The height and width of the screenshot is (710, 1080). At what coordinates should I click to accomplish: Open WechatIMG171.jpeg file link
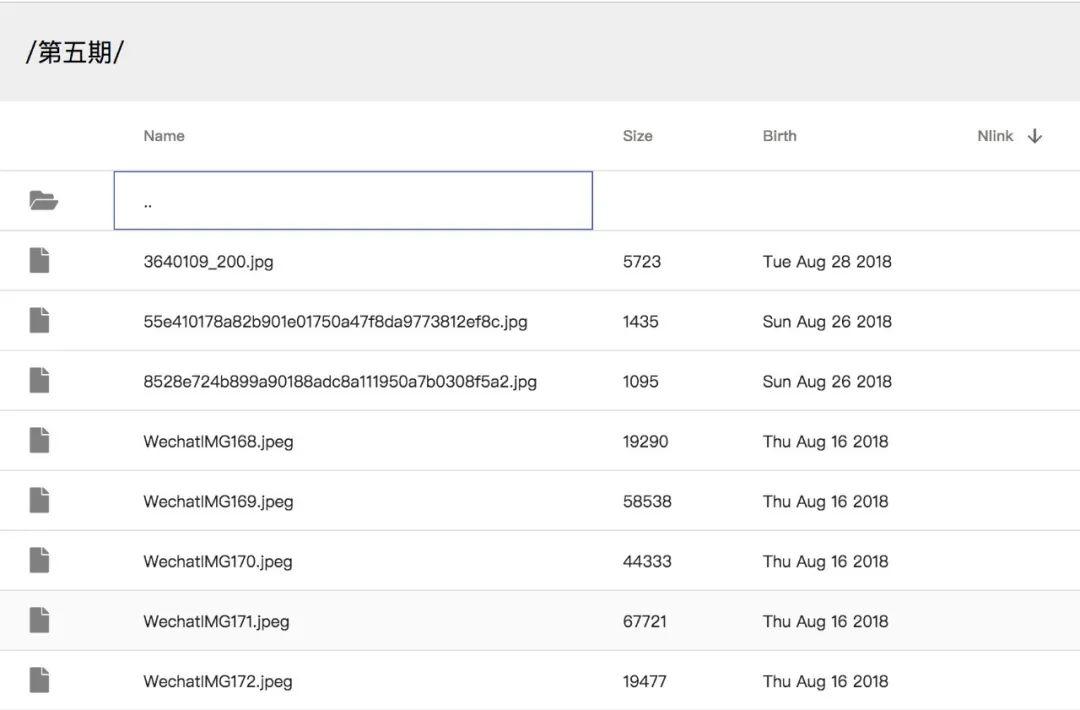[x=216, y=622]
